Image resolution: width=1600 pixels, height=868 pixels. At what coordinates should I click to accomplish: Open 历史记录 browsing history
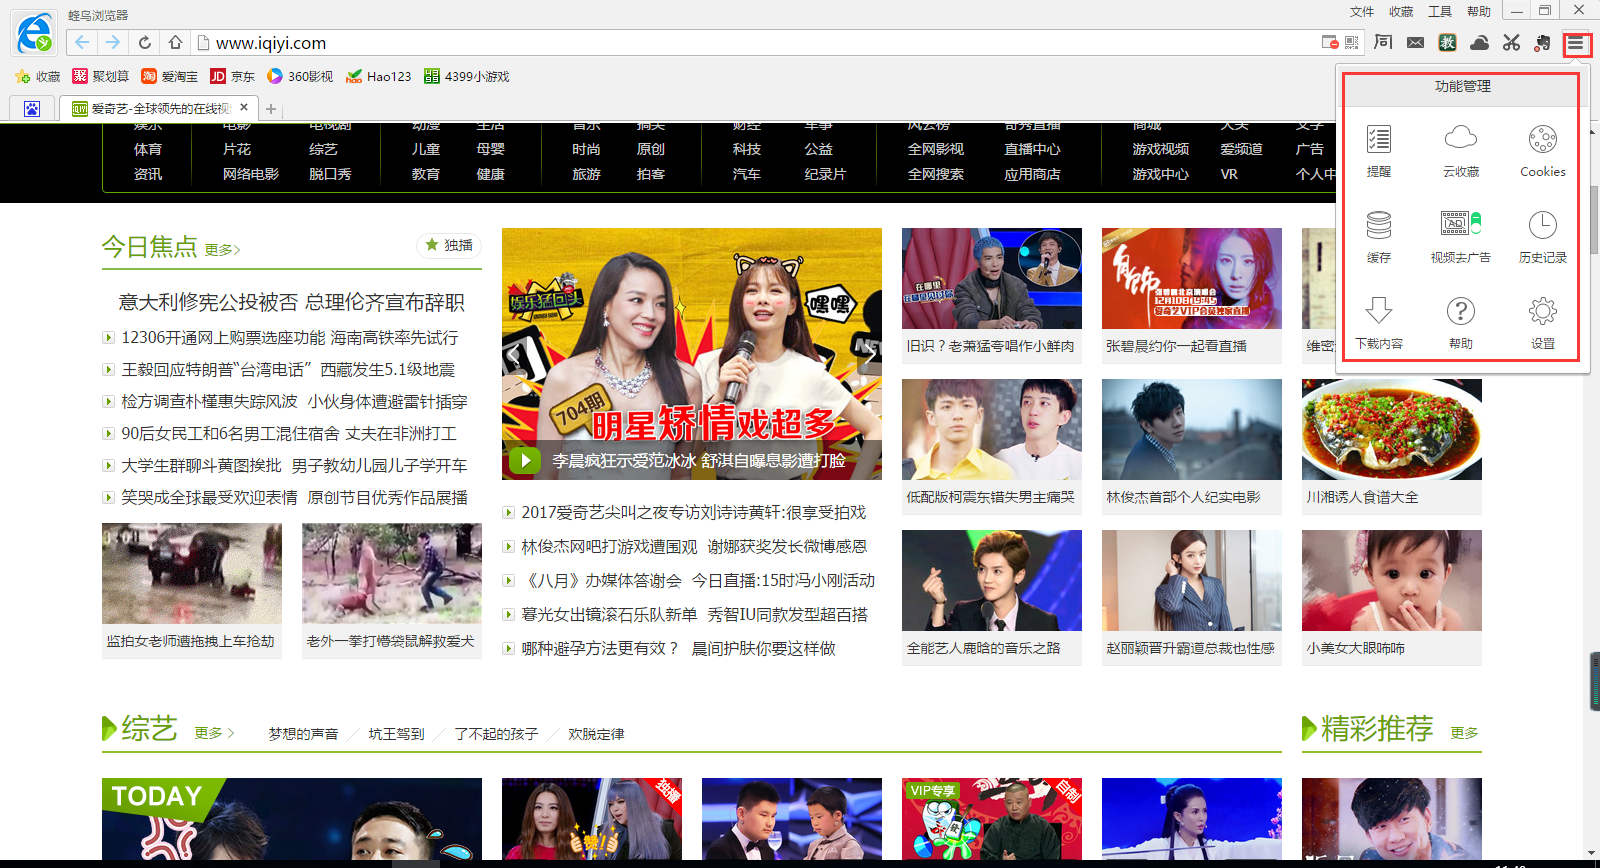[1542, 226]
